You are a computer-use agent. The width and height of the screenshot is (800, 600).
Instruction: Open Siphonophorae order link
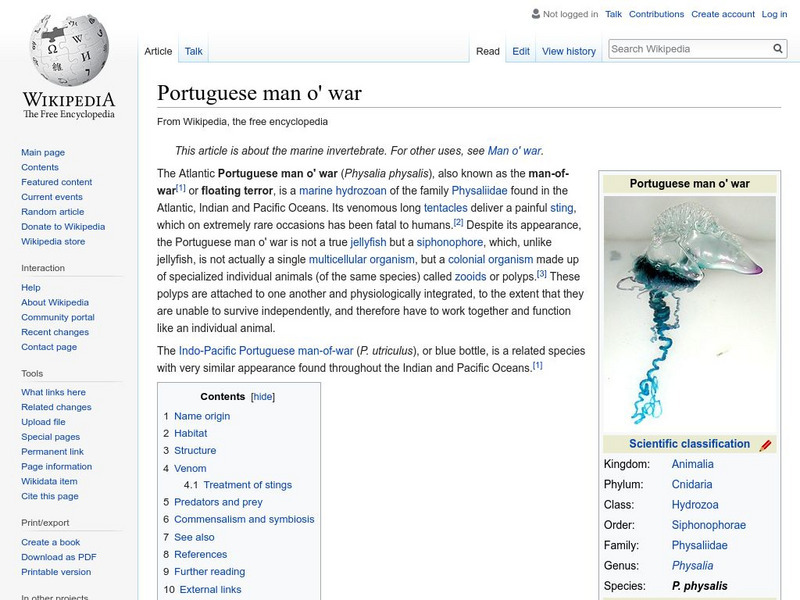point(708,525)
